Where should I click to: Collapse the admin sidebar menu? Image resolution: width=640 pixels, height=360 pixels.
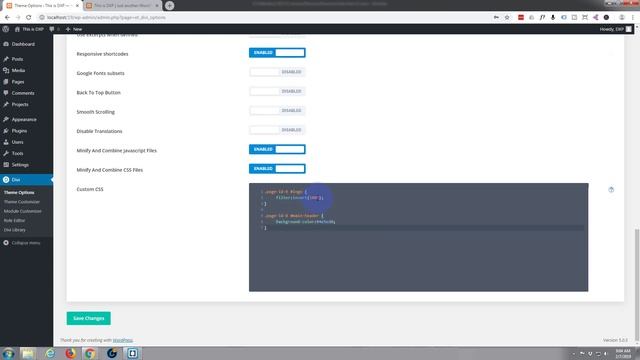(22, 243)
